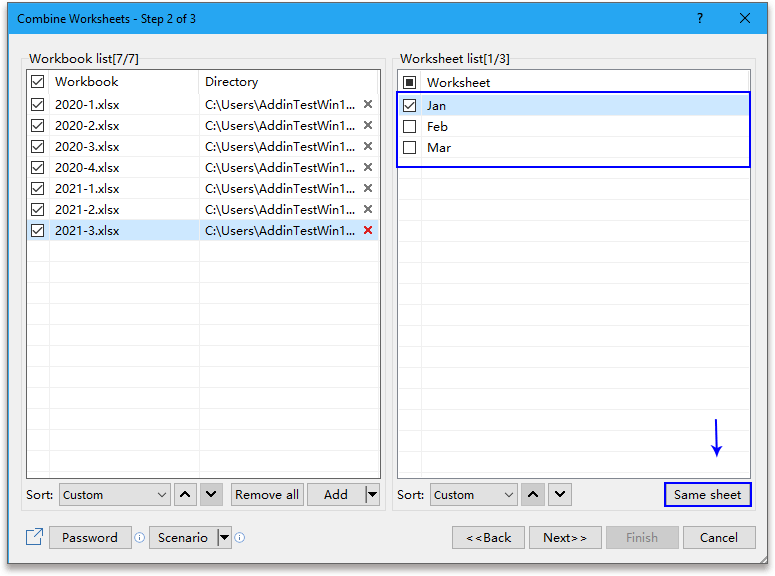Uncheck the Jan worksheet
This screenshot has width=775, height=576.
pos(410,105)
